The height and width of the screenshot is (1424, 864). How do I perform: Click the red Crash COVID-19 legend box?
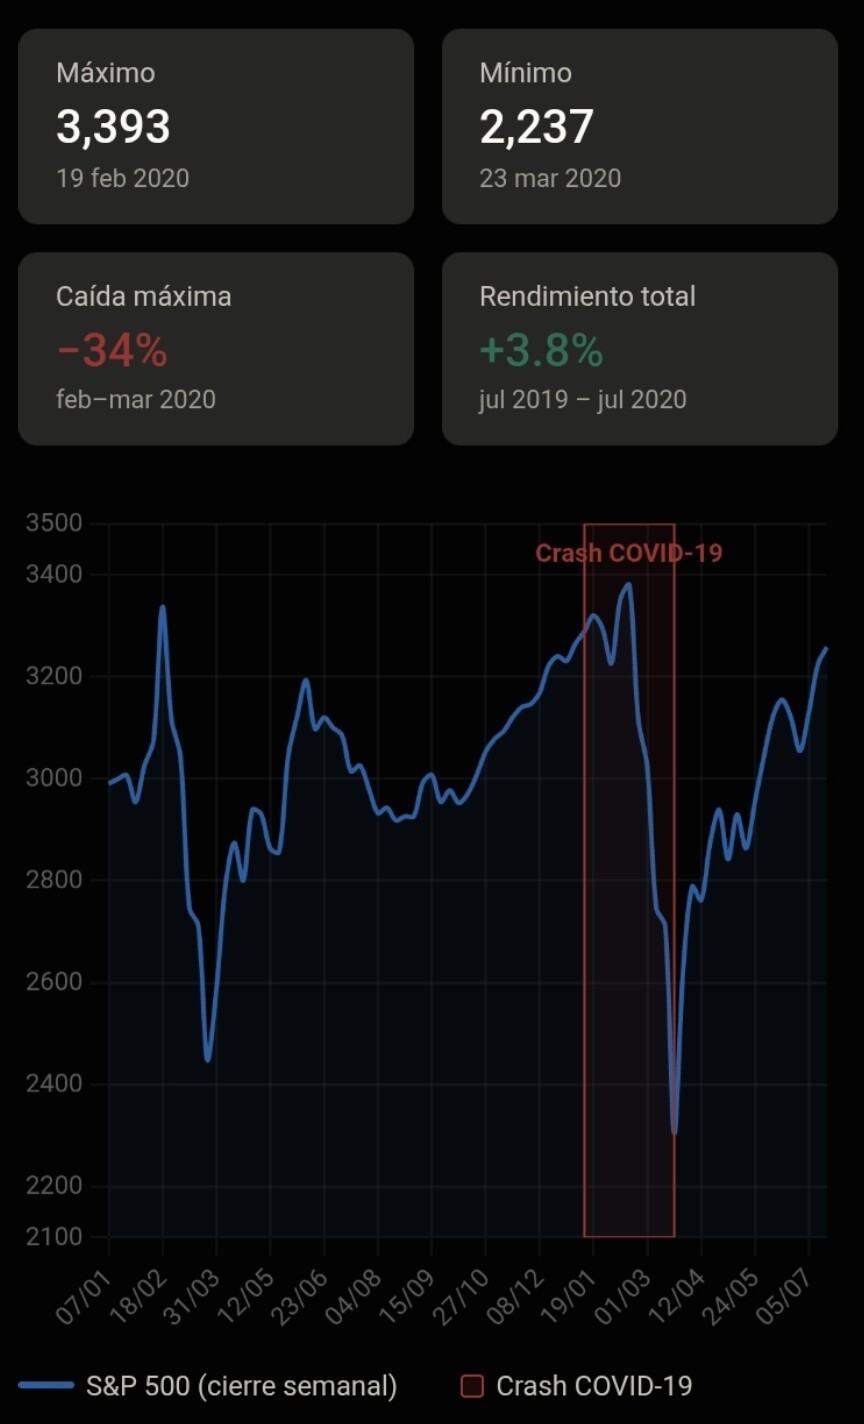tap(472, 1386)
